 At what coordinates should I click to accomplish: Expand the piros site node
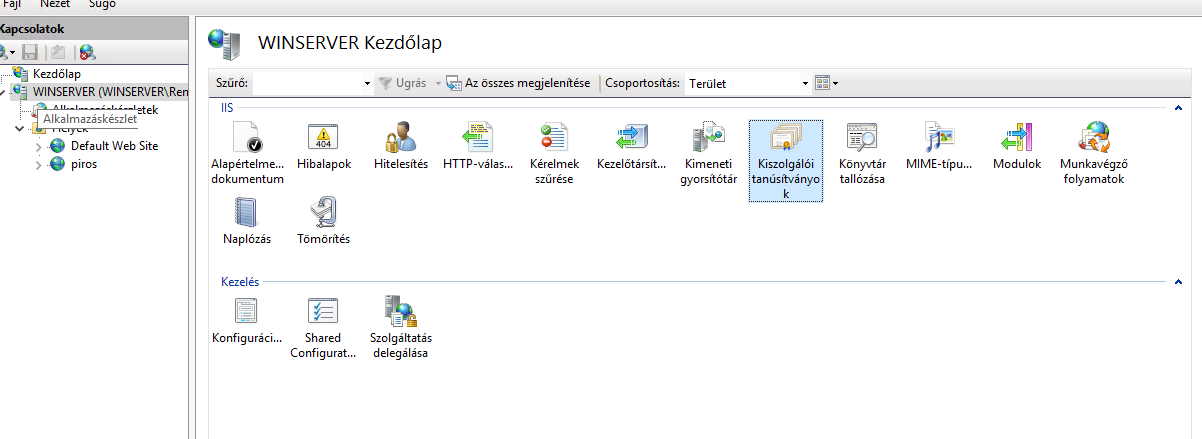[39, 165]
